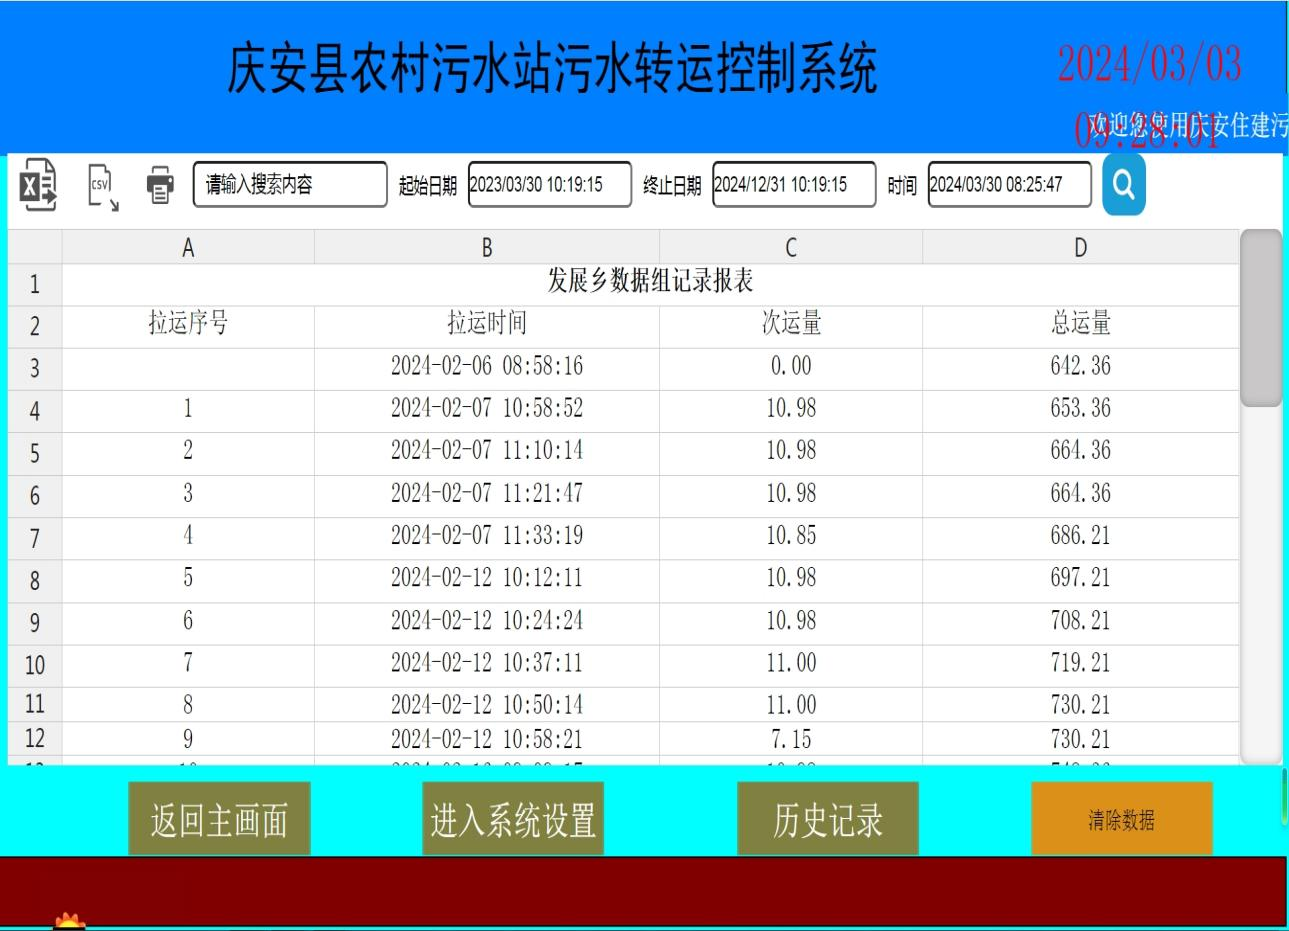
Task: Click column header D above 总运量
Action: [1079, 246]
